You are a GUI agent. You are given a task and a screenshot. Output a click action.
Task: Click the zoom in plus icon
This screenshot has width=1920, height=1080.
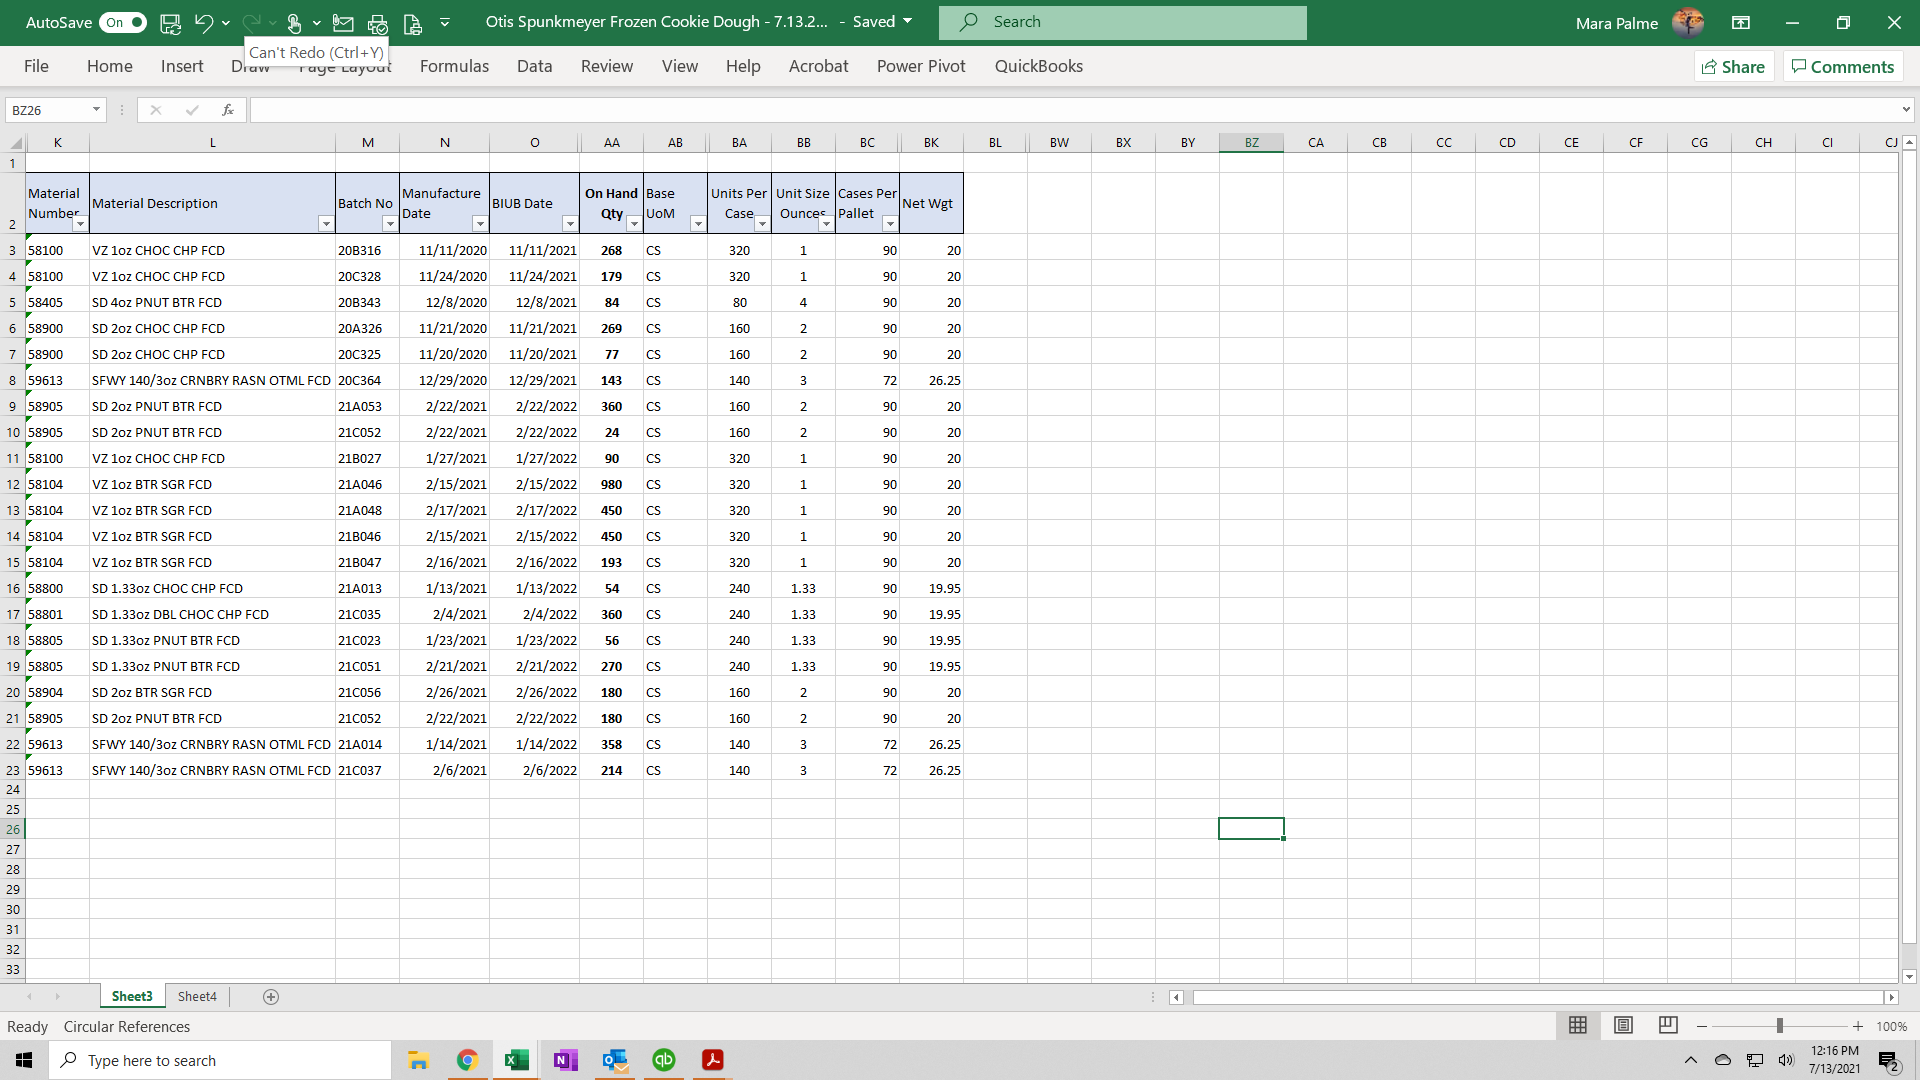click(1858, 1027)
